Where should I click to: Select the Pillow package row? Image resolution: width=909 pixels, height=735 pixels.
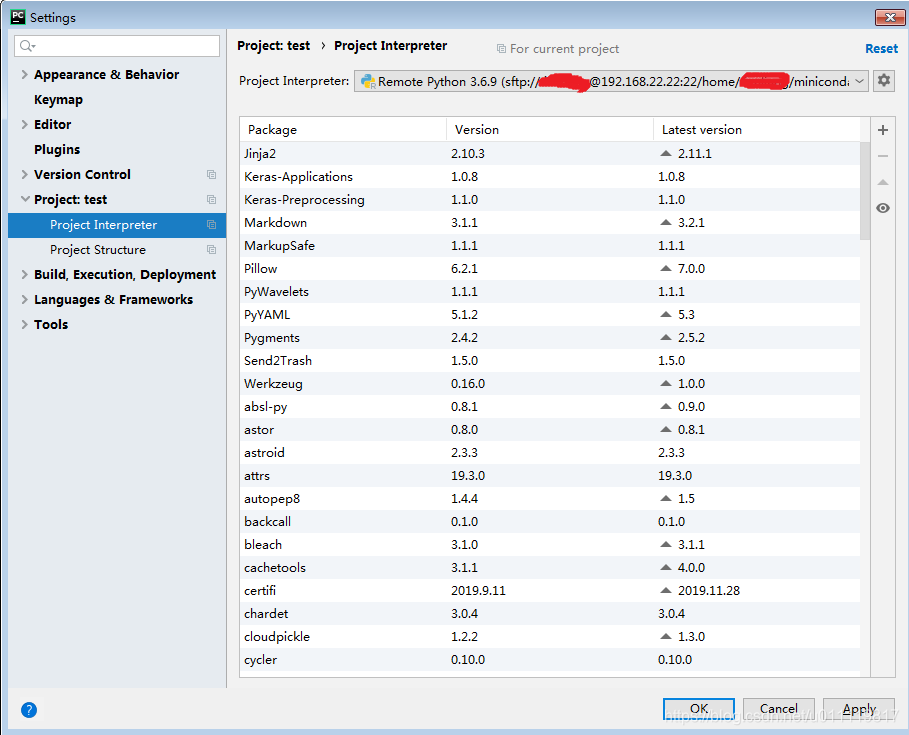click(550, 268)
